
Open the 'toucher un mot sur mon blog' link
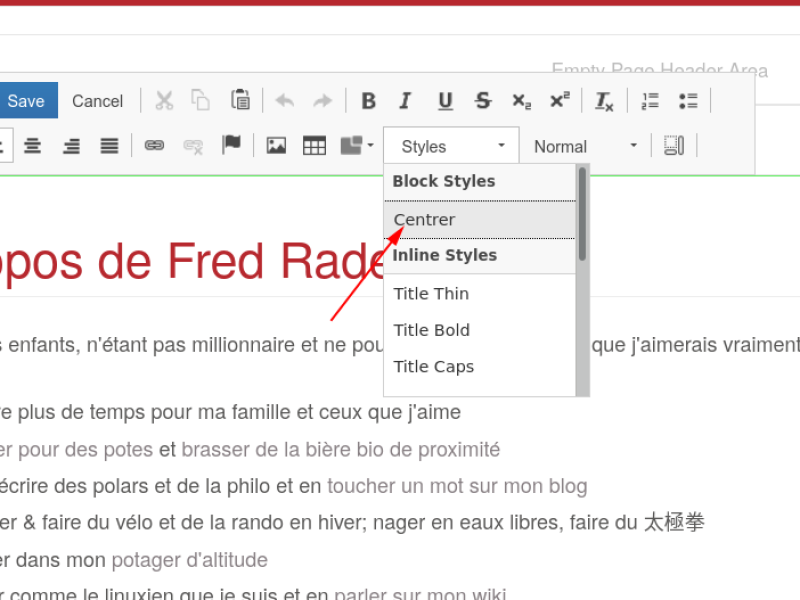pos(457,486)
